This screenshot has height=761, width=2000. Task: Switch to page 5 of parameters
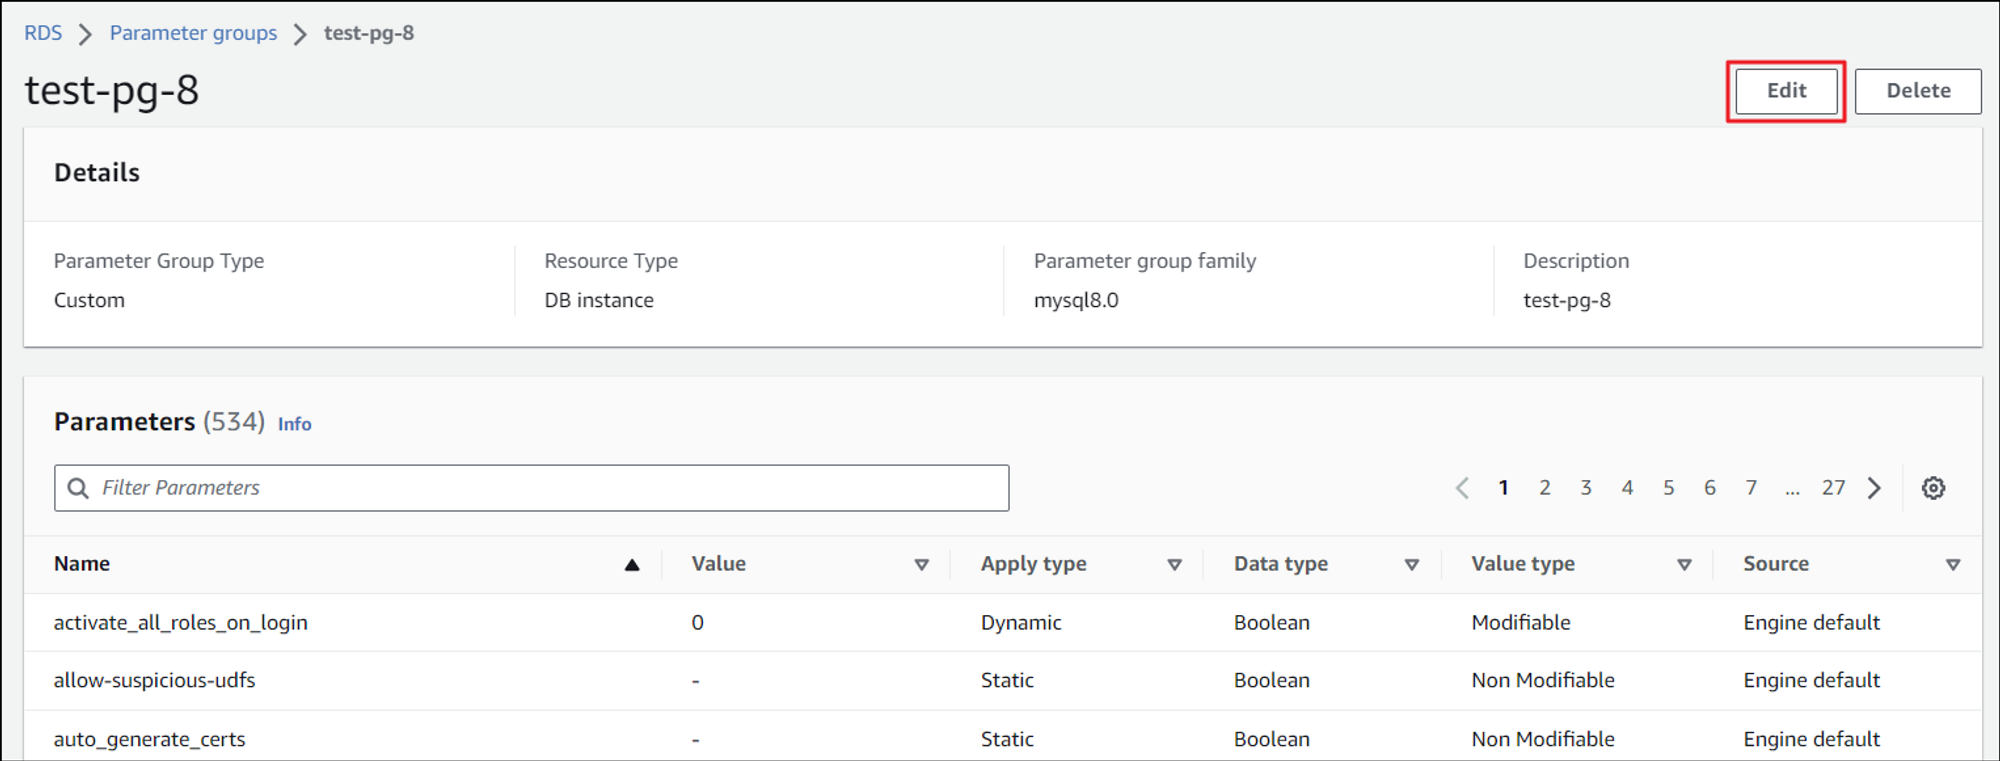(x=1669, y=488)
